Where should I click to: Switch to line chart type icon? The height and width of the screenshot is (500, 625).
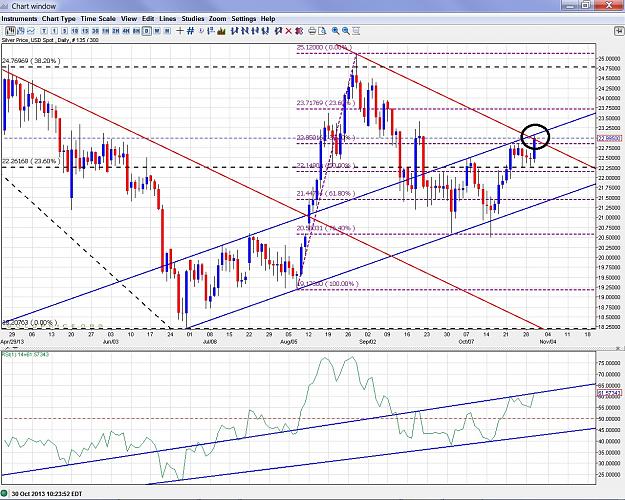point(31,31)
